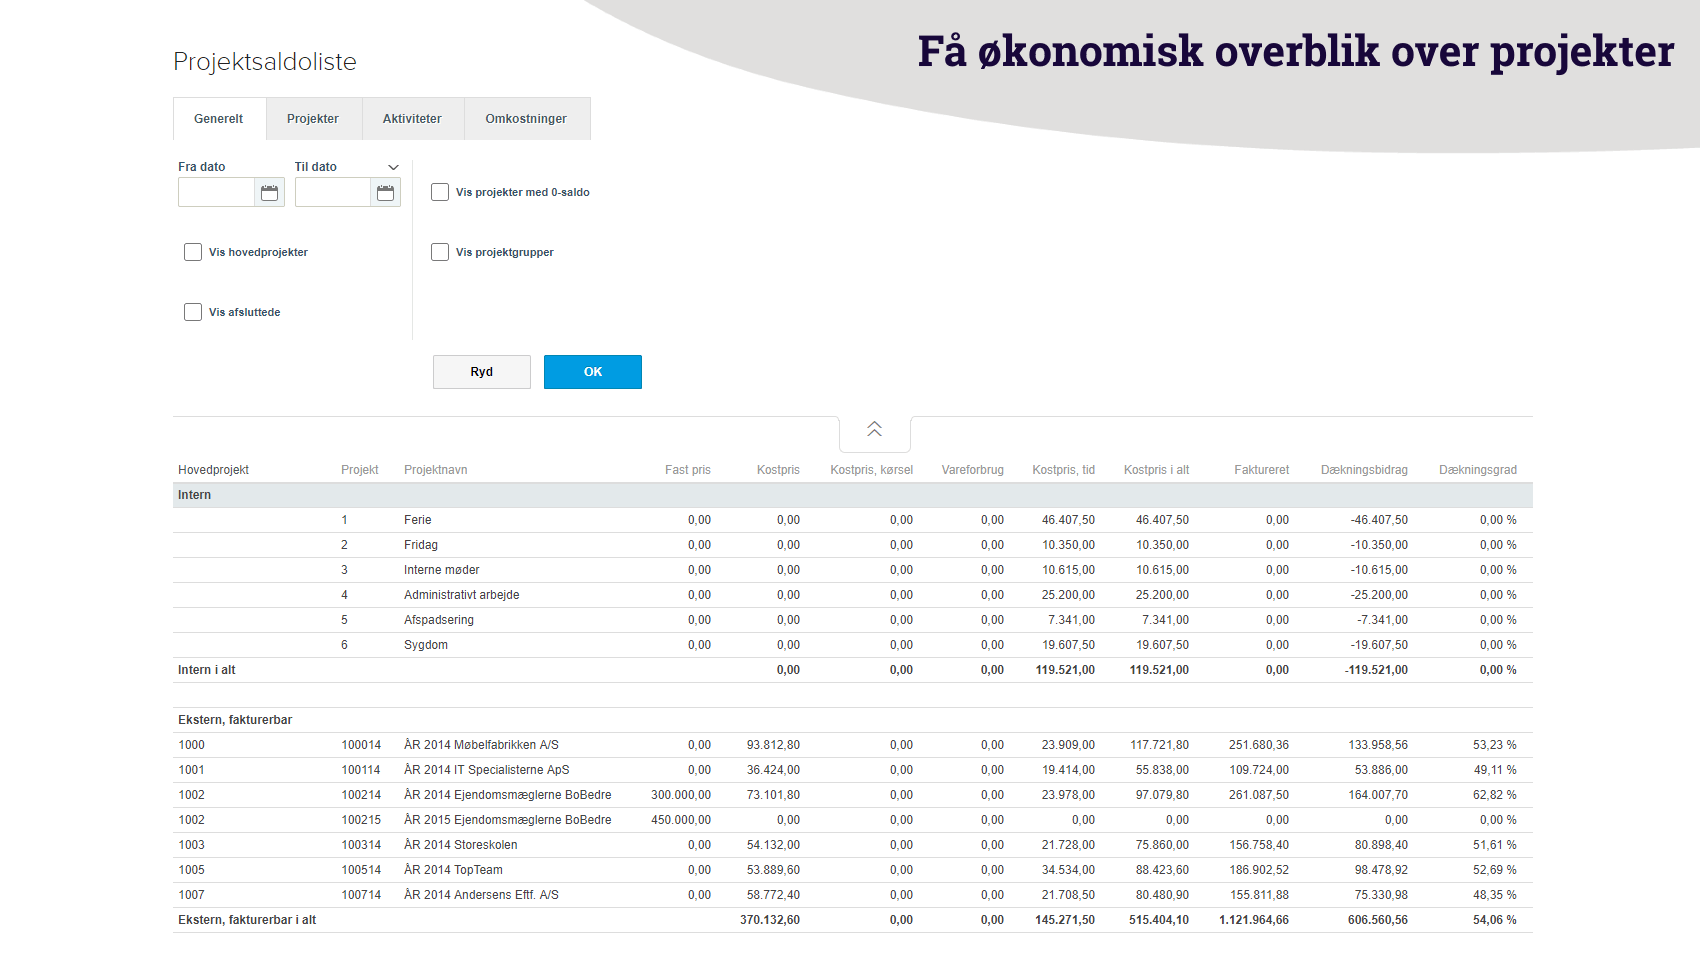Select the Omkostninger tab
The image size is (1700, 956).
(526, 119)
